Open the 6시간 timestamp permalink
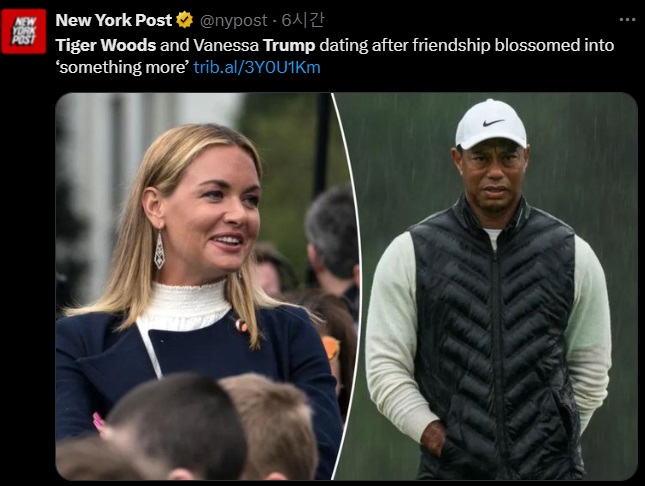This screenshot has width=645, height=486. pos(302,20)
